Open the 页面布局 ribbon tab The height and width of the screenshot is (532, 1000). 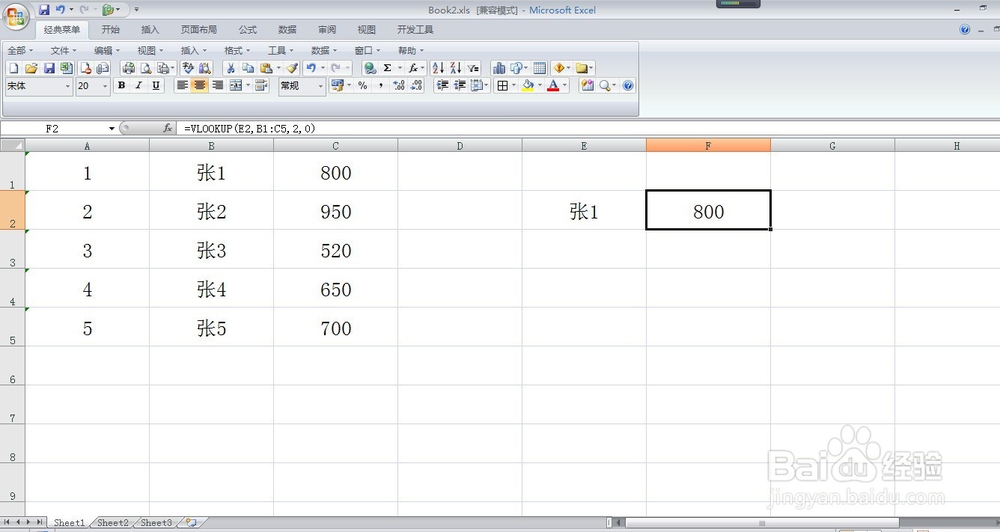(x=199, y=29)
